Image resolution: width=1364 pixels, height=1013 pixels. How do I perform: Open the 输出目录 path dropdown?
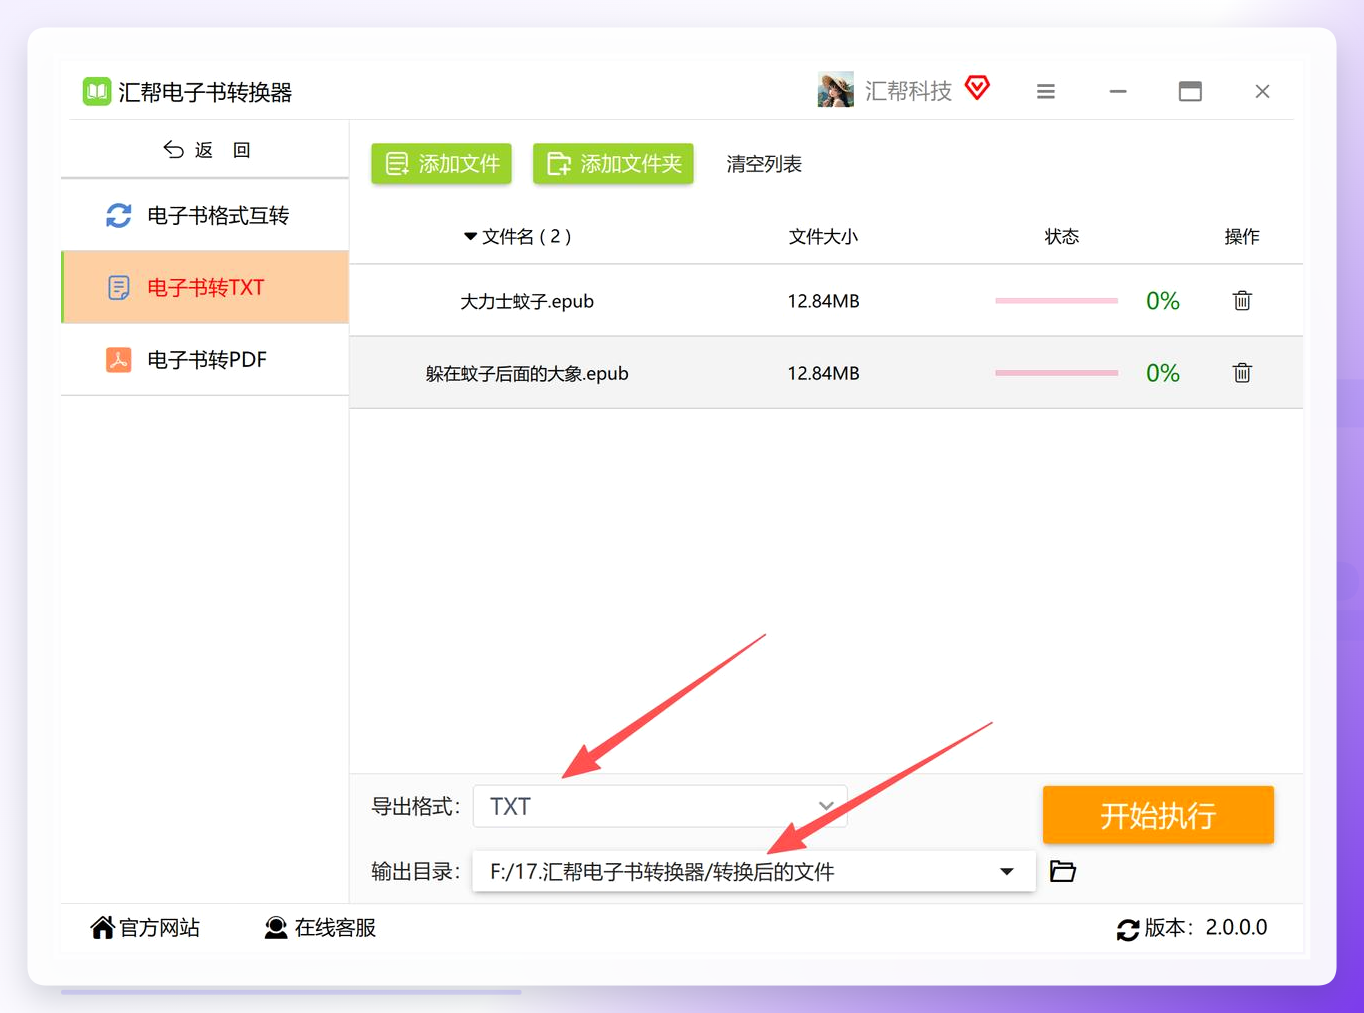coord(754,871)
